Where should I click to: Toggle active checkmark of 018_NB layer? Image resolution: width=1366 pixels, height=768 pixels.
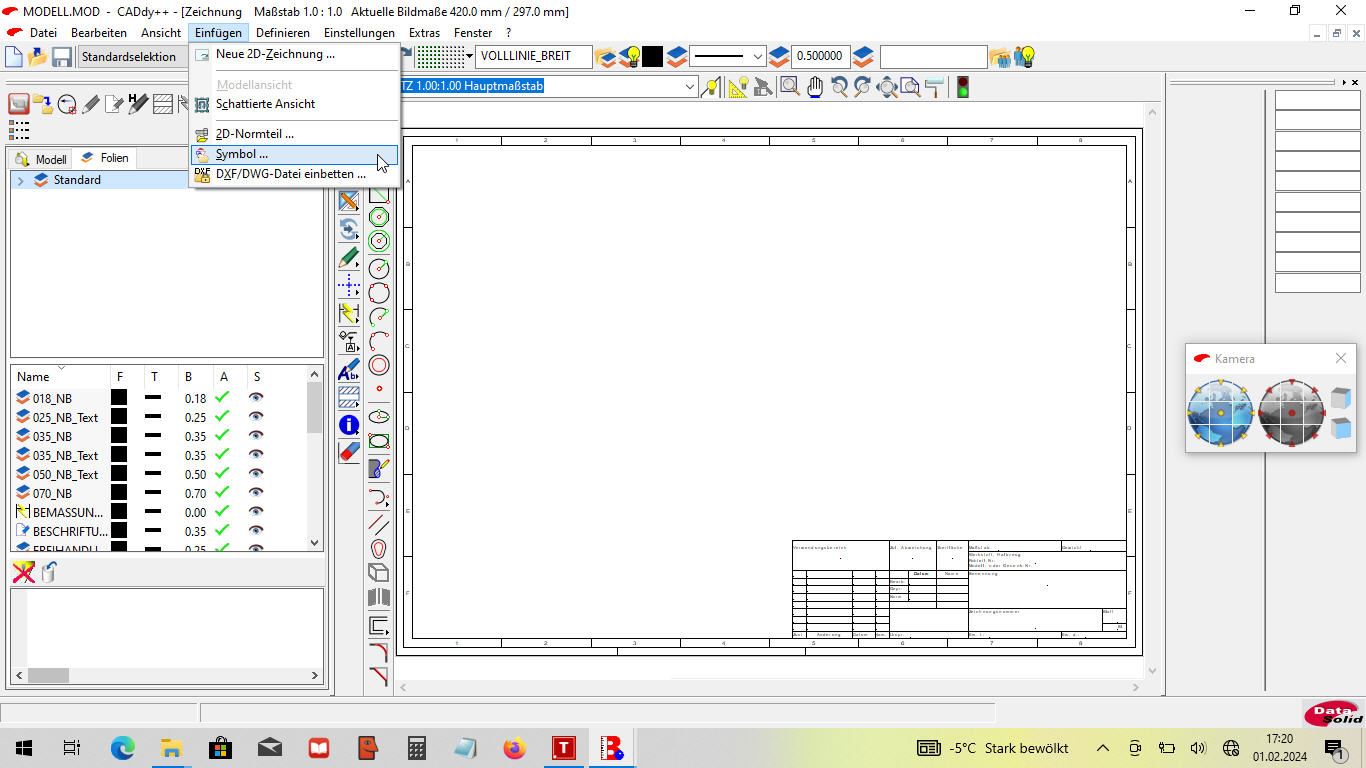tap(222, 398)
